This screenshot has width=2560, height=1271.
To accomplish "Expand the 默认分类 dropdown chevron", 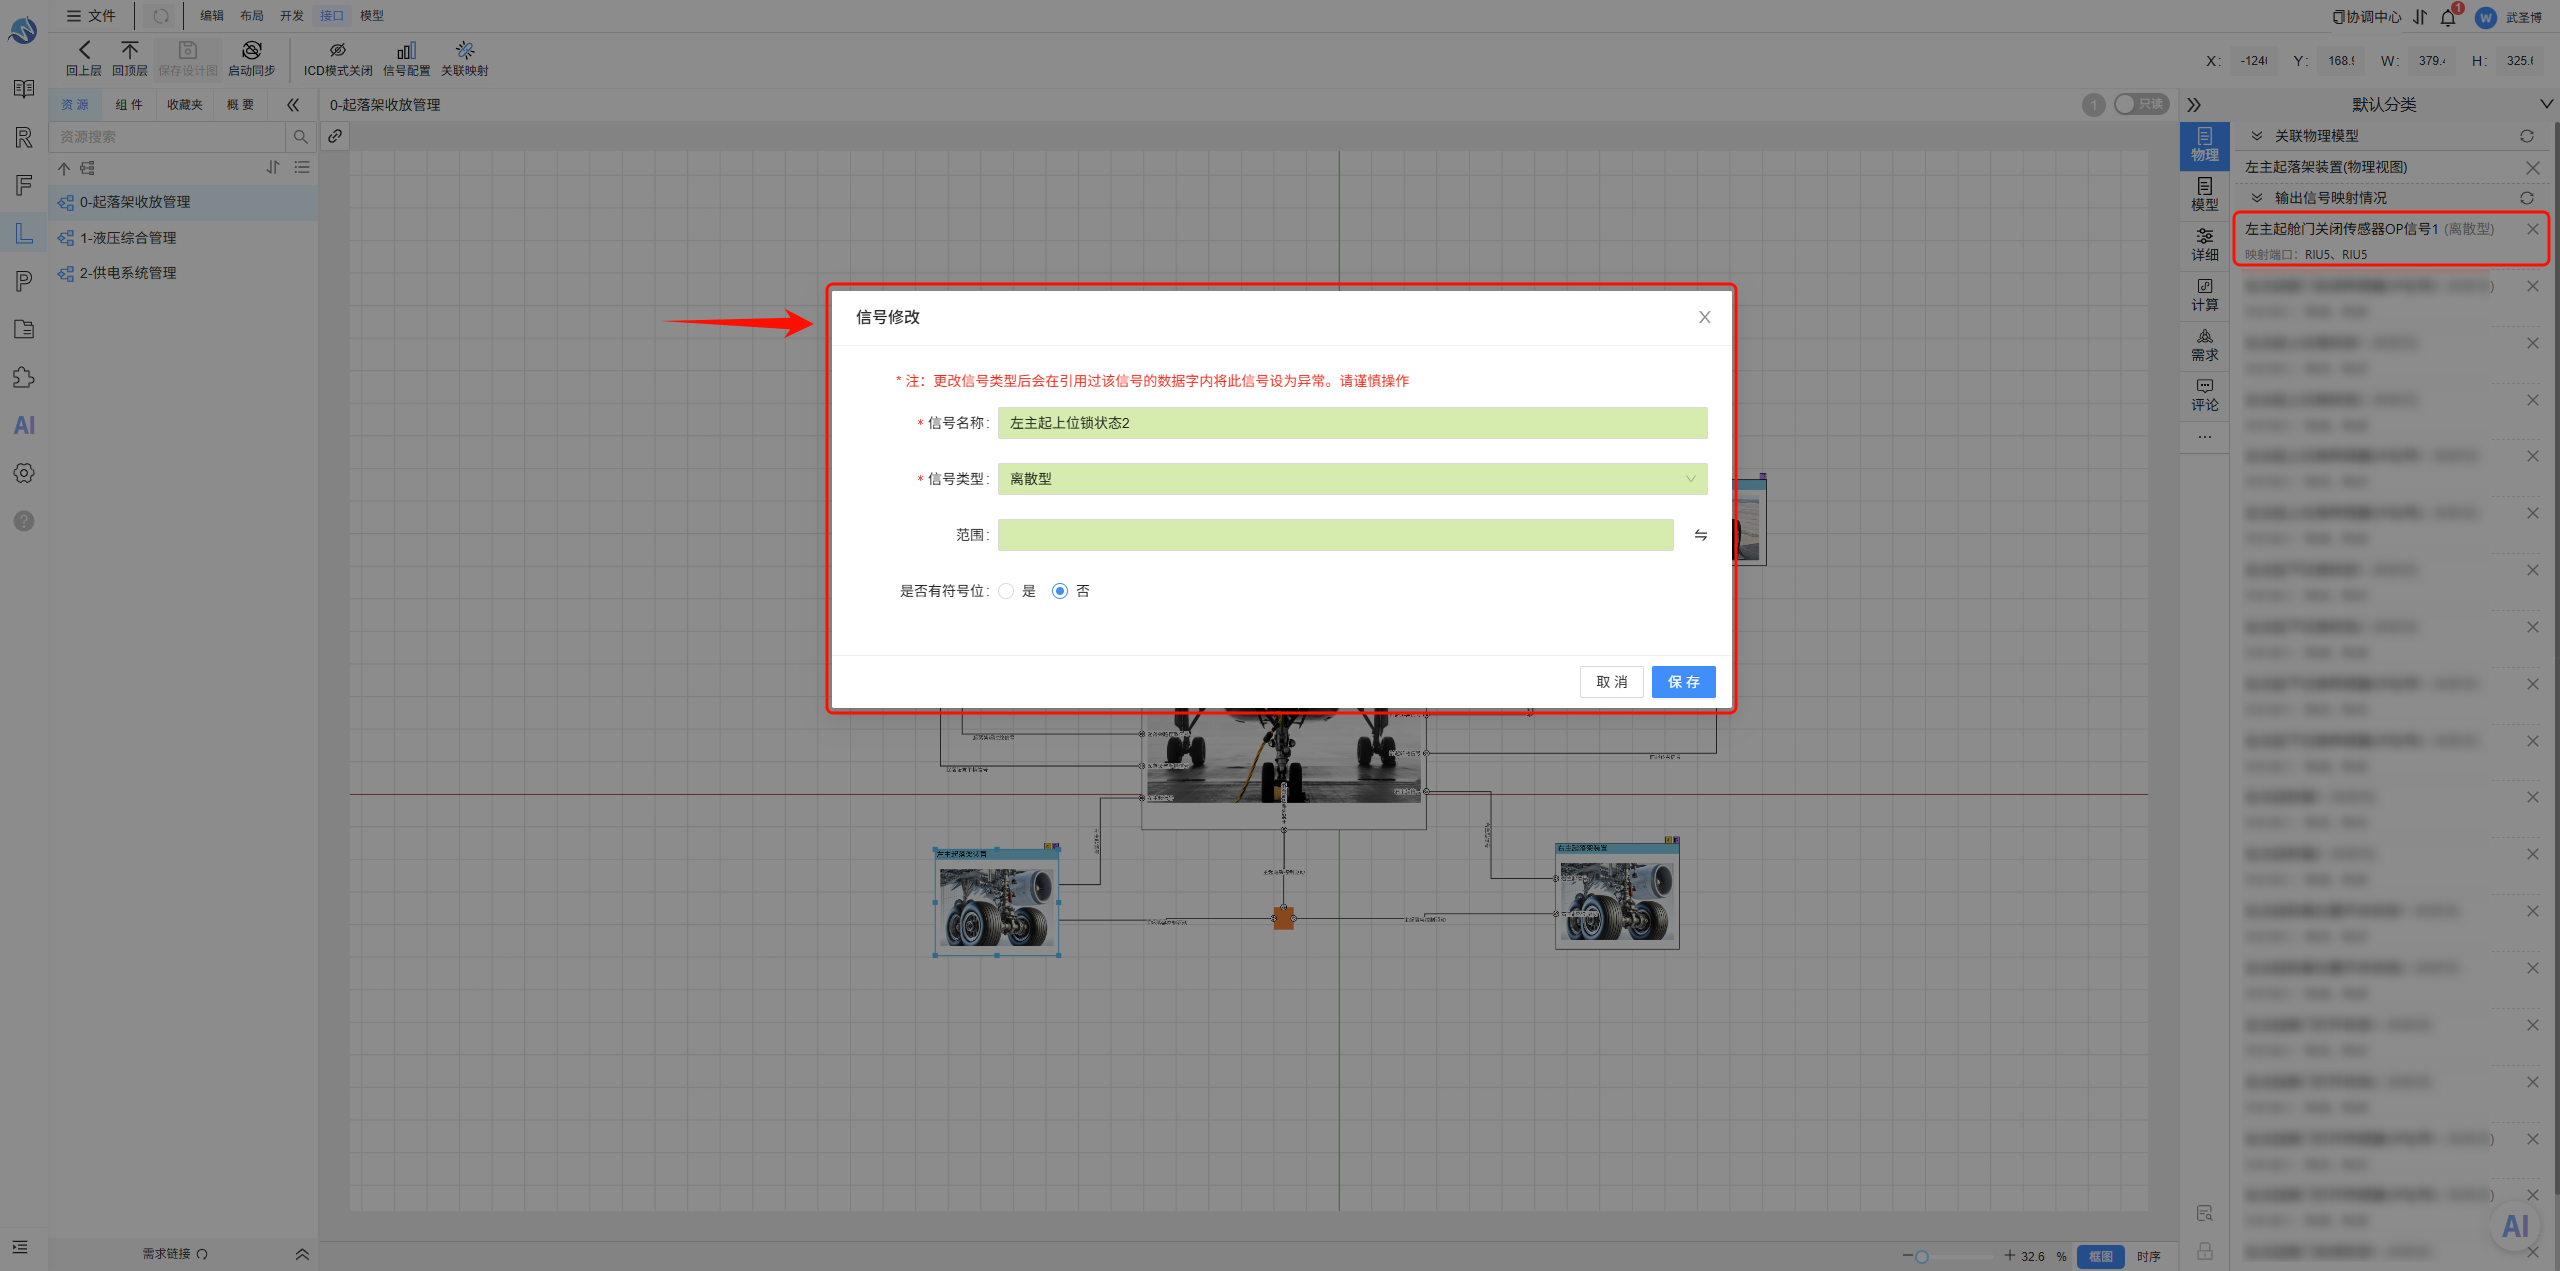I will pyautogui.click(x=2546, y=104).
